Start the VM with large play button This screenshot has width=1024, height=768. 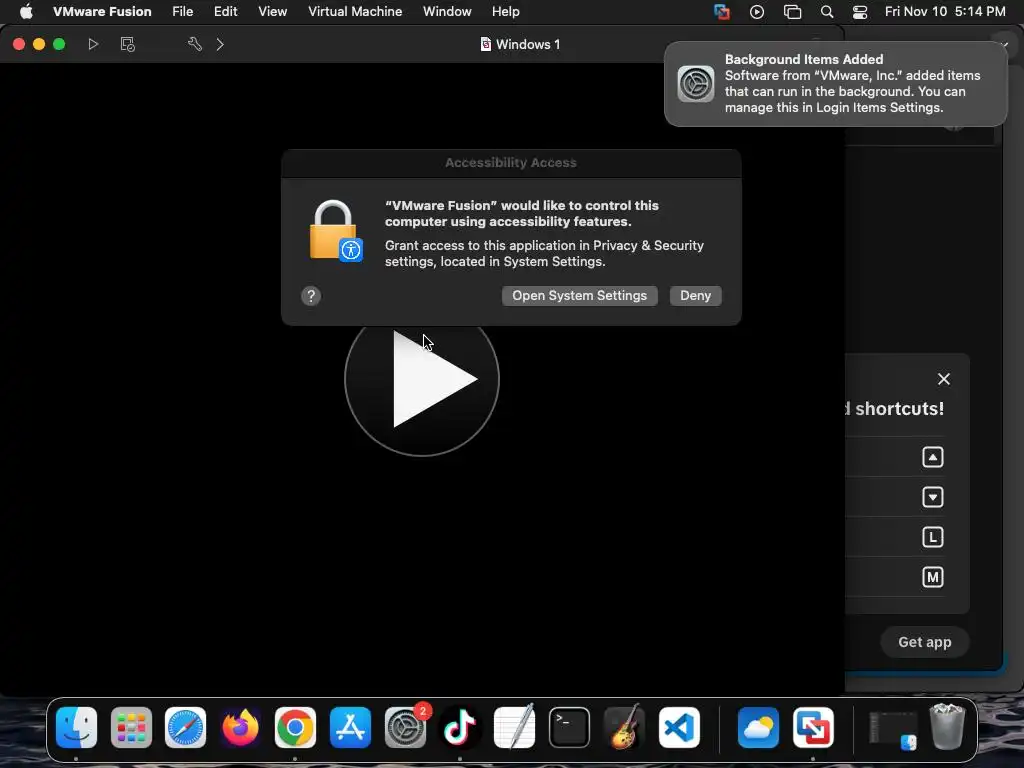[422, 379]
